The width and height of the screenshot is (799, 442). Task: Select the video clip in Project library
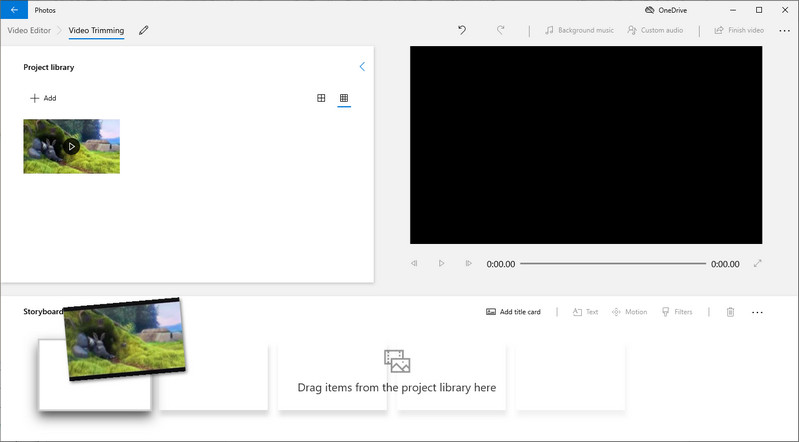click(x=71, y=146)
